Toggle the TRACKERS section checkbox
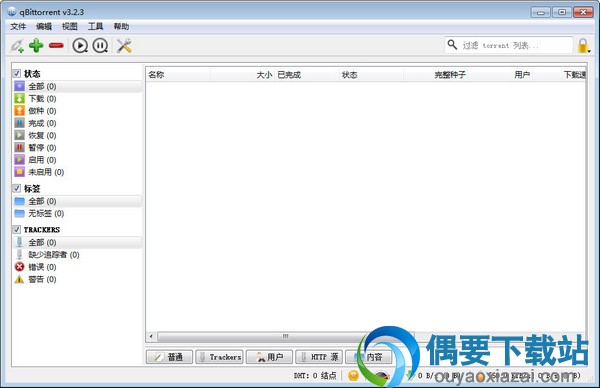 tap(17, 230)
